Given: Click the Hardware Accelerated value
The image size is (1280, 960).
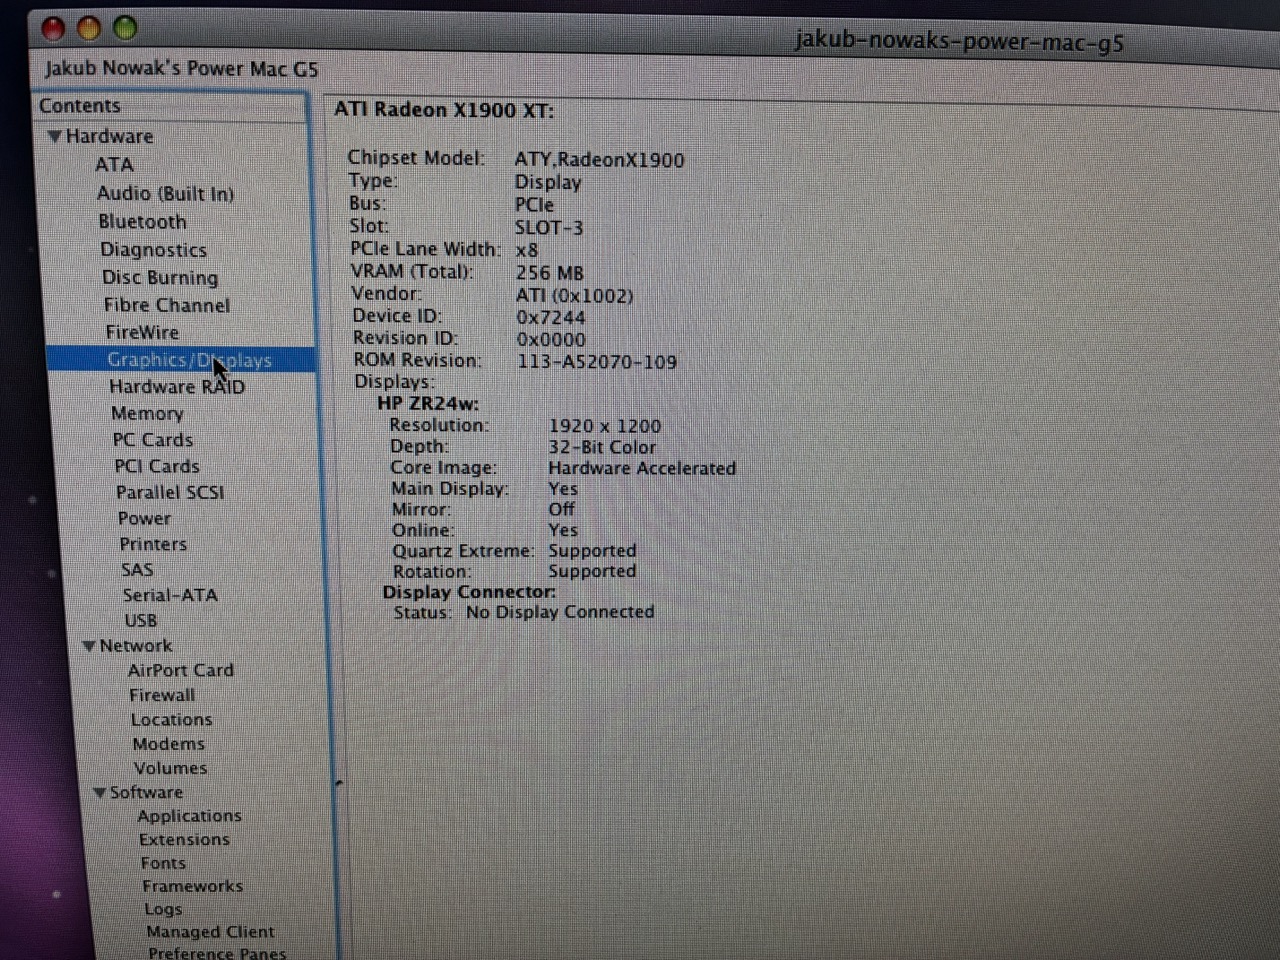Looking at the screenshot, I should pos(642,469).
